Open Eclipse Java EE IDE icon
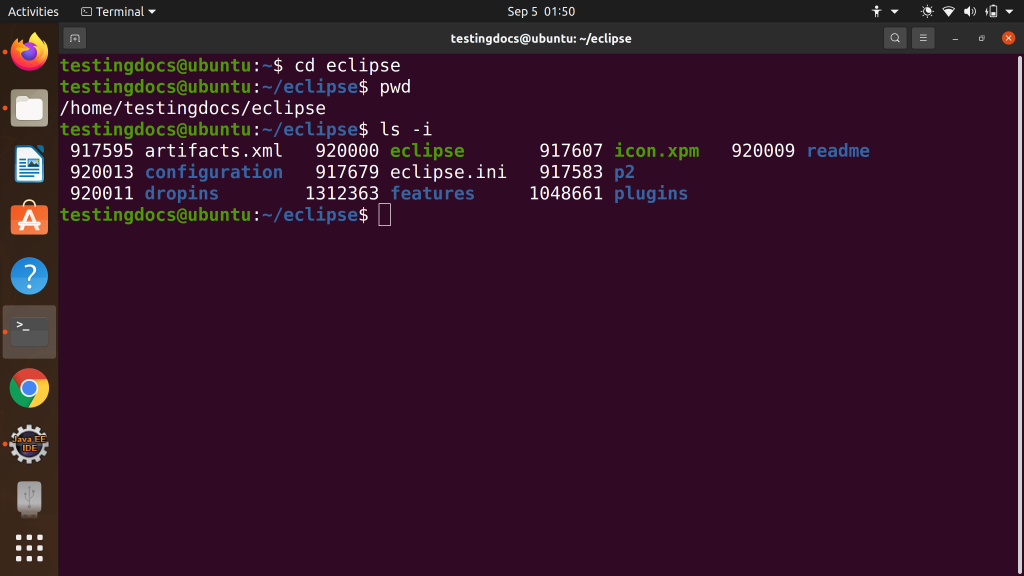Screen dimensions: 1024x576 [x=29, y=444]
